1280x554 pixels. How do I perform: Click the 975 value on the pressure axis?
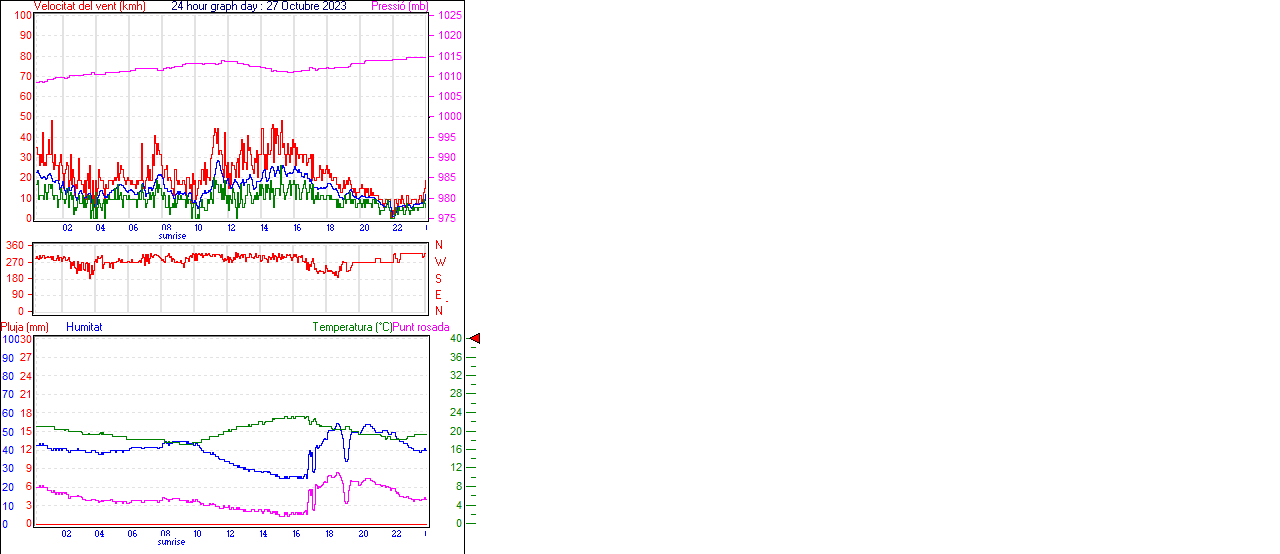pyautogui.click(x=447, y=218)
